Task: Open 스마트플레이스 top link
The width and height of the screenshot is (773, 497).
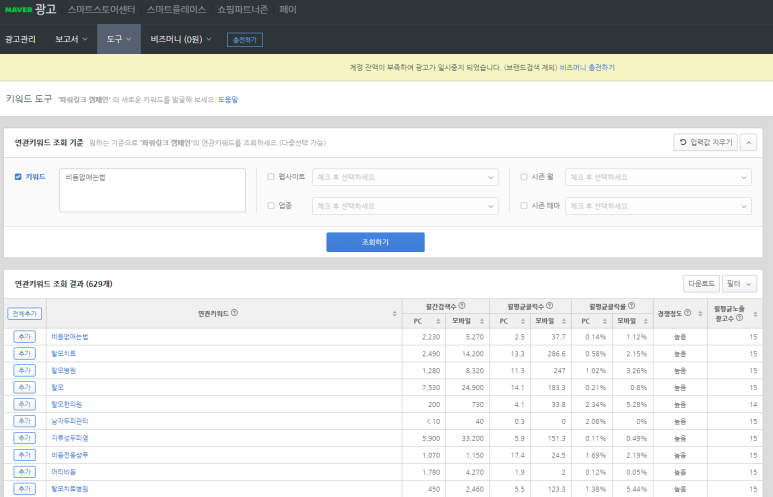Action: [176, 9]
